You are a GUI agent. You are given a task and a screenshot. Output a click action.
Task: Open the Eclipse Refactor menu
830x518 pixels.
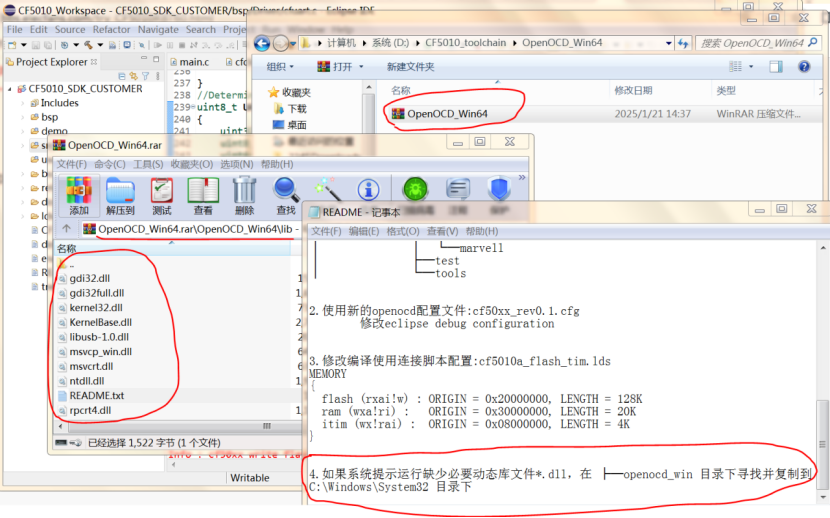point(111,30)
